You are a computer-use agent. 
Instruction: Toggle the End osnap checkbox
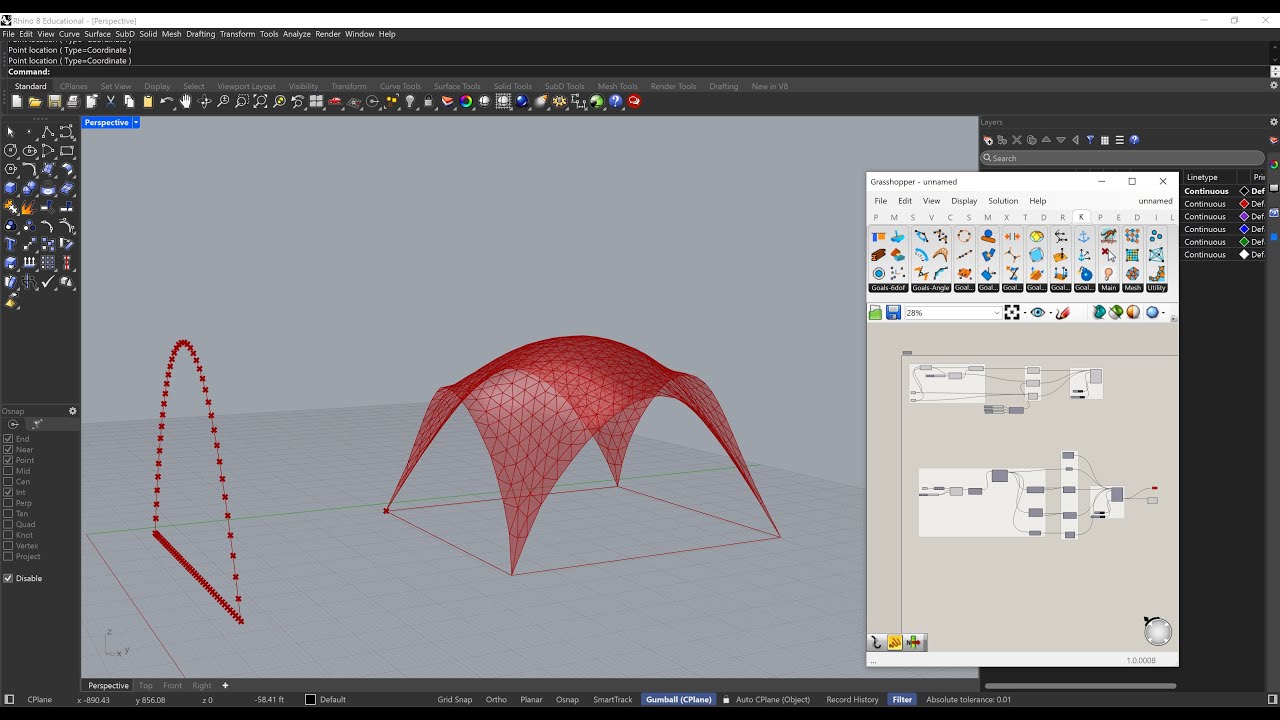point(9,439)
